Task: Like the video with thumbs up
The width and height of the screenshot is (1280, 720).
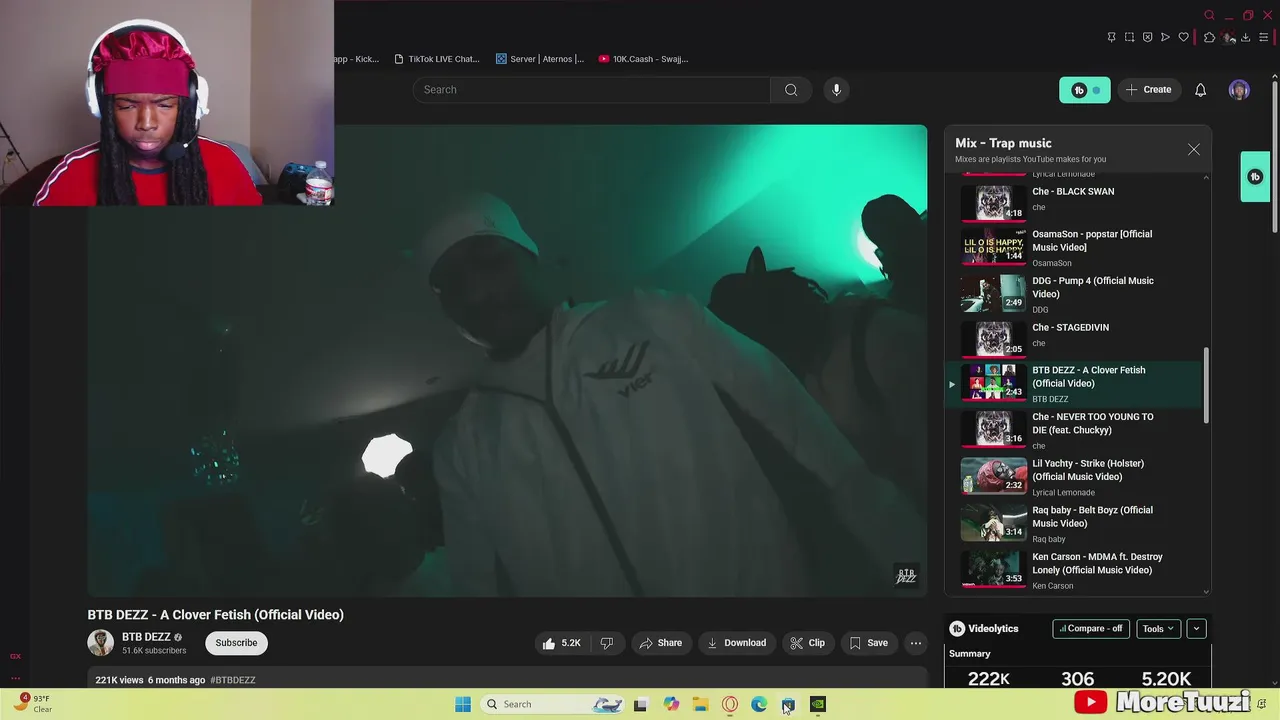Action: coord(561,643)
